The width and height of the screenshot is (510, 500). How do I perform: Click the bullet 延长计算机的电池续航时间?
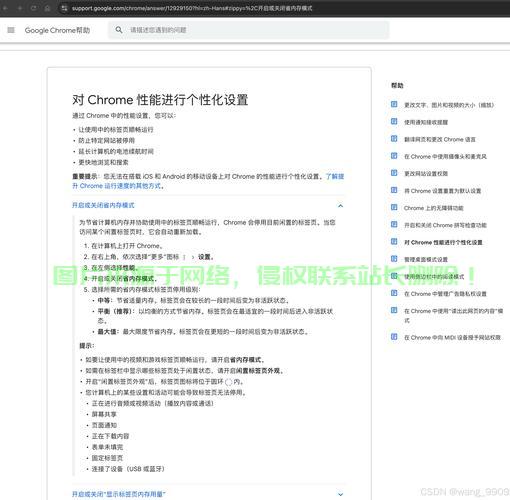116,151
